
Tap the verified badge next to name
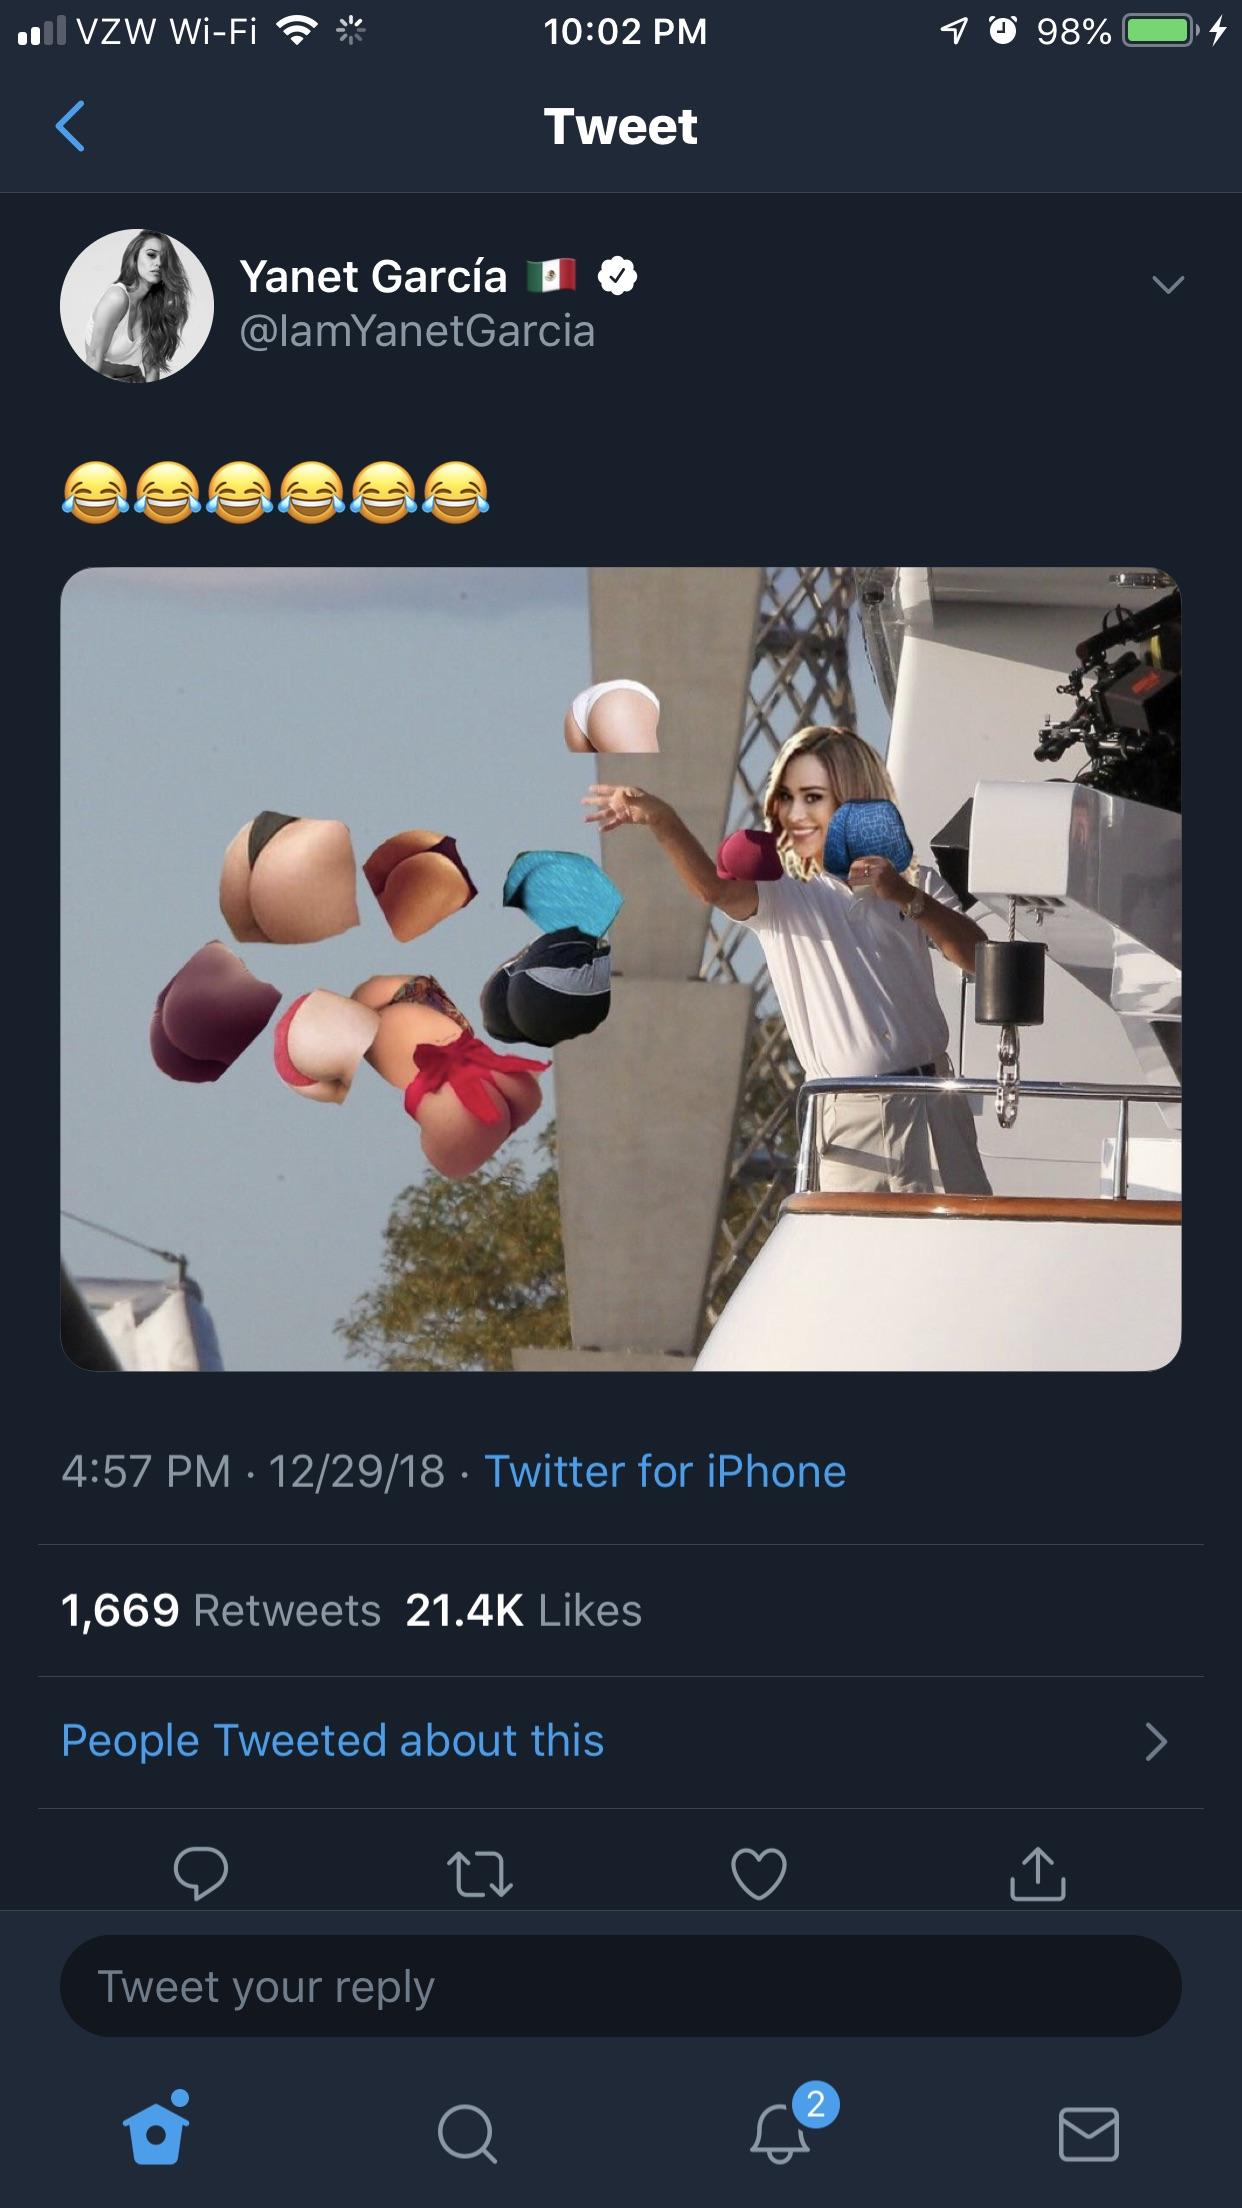(x=617, y=276)
